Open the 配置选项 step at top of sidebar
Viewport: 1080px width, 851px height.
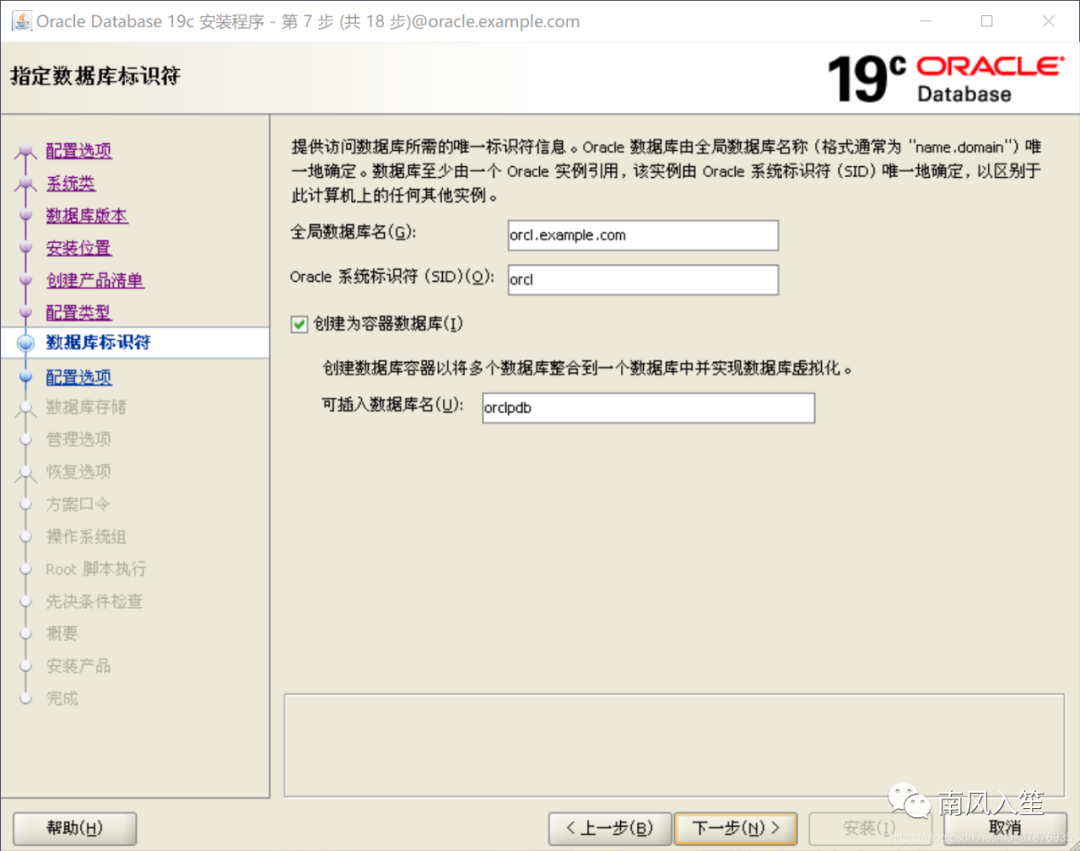[79, 150]
